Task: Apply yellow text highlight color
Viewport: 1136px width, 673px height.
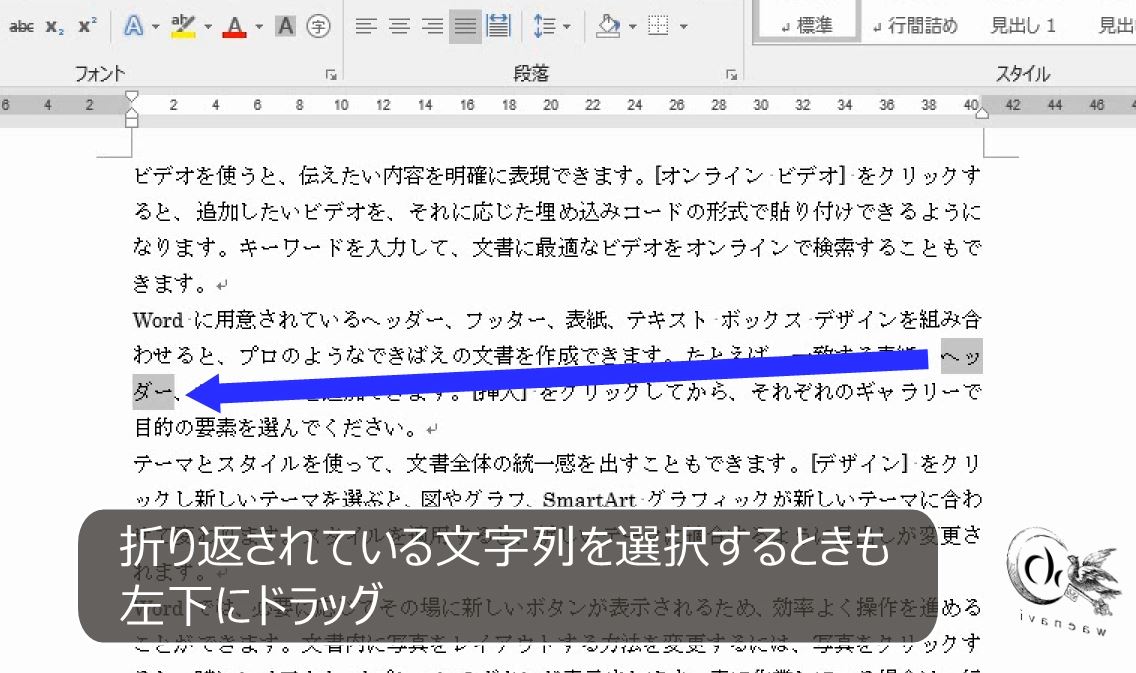Action: click(183, 27)
